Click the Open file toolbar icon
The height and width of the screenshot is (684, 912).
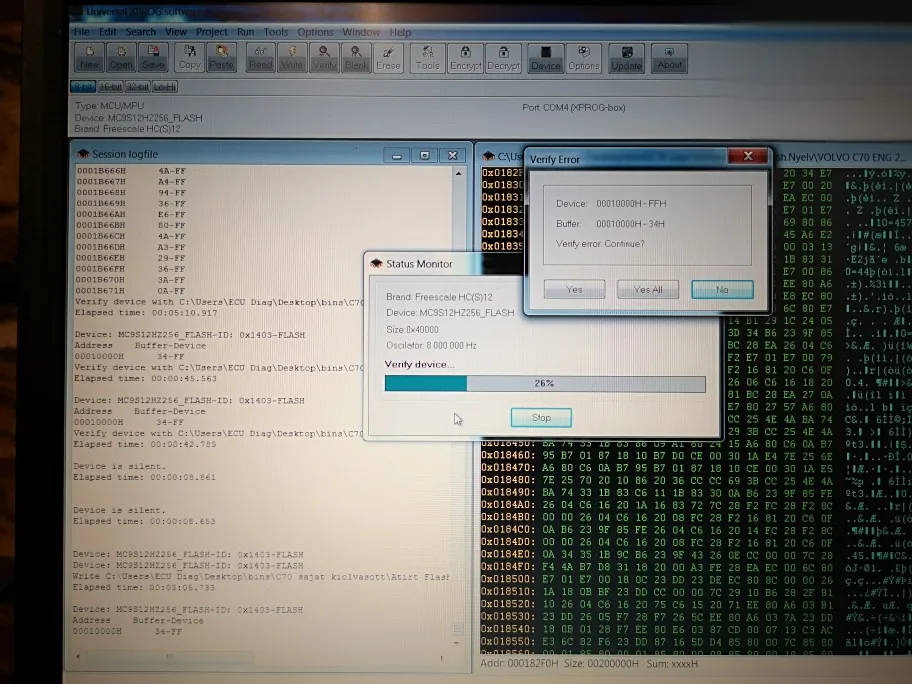pyautogui.click(x=122, y=58)
